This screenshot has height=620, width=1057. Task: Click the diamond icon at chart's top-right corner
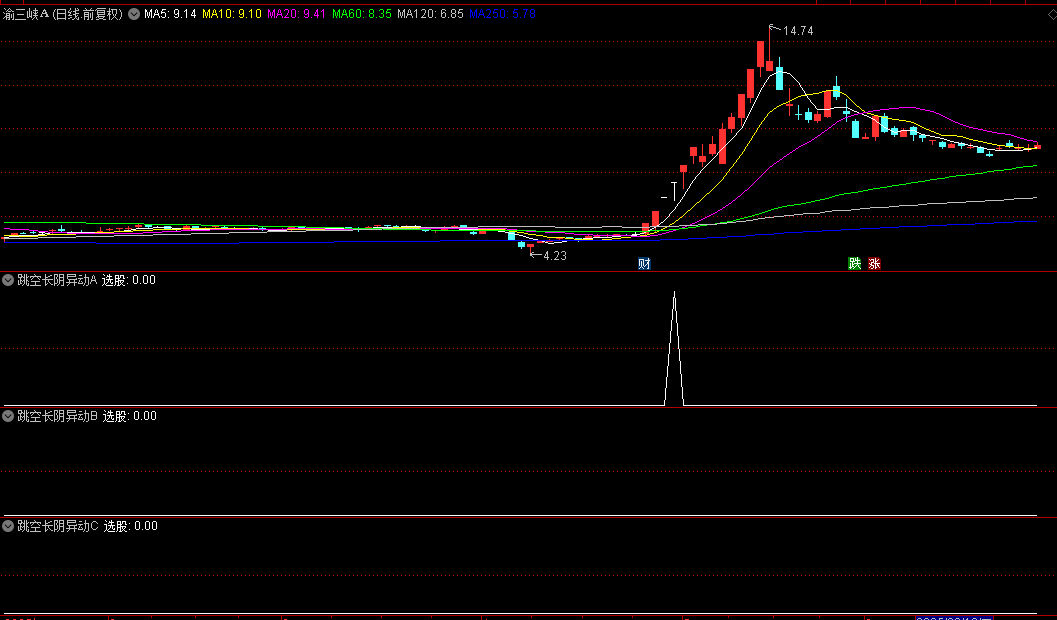coord(1050,13)
